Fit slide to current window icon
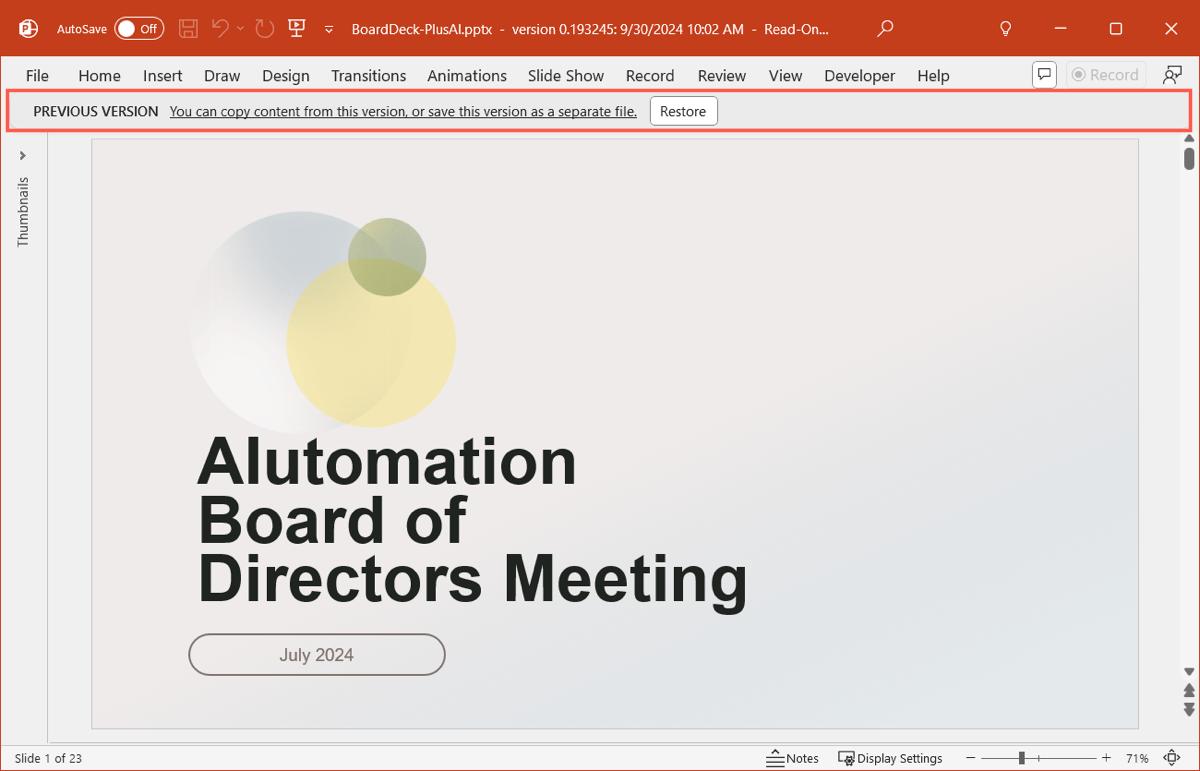This screenshot has height=771, width=1200. point(1173,758)
